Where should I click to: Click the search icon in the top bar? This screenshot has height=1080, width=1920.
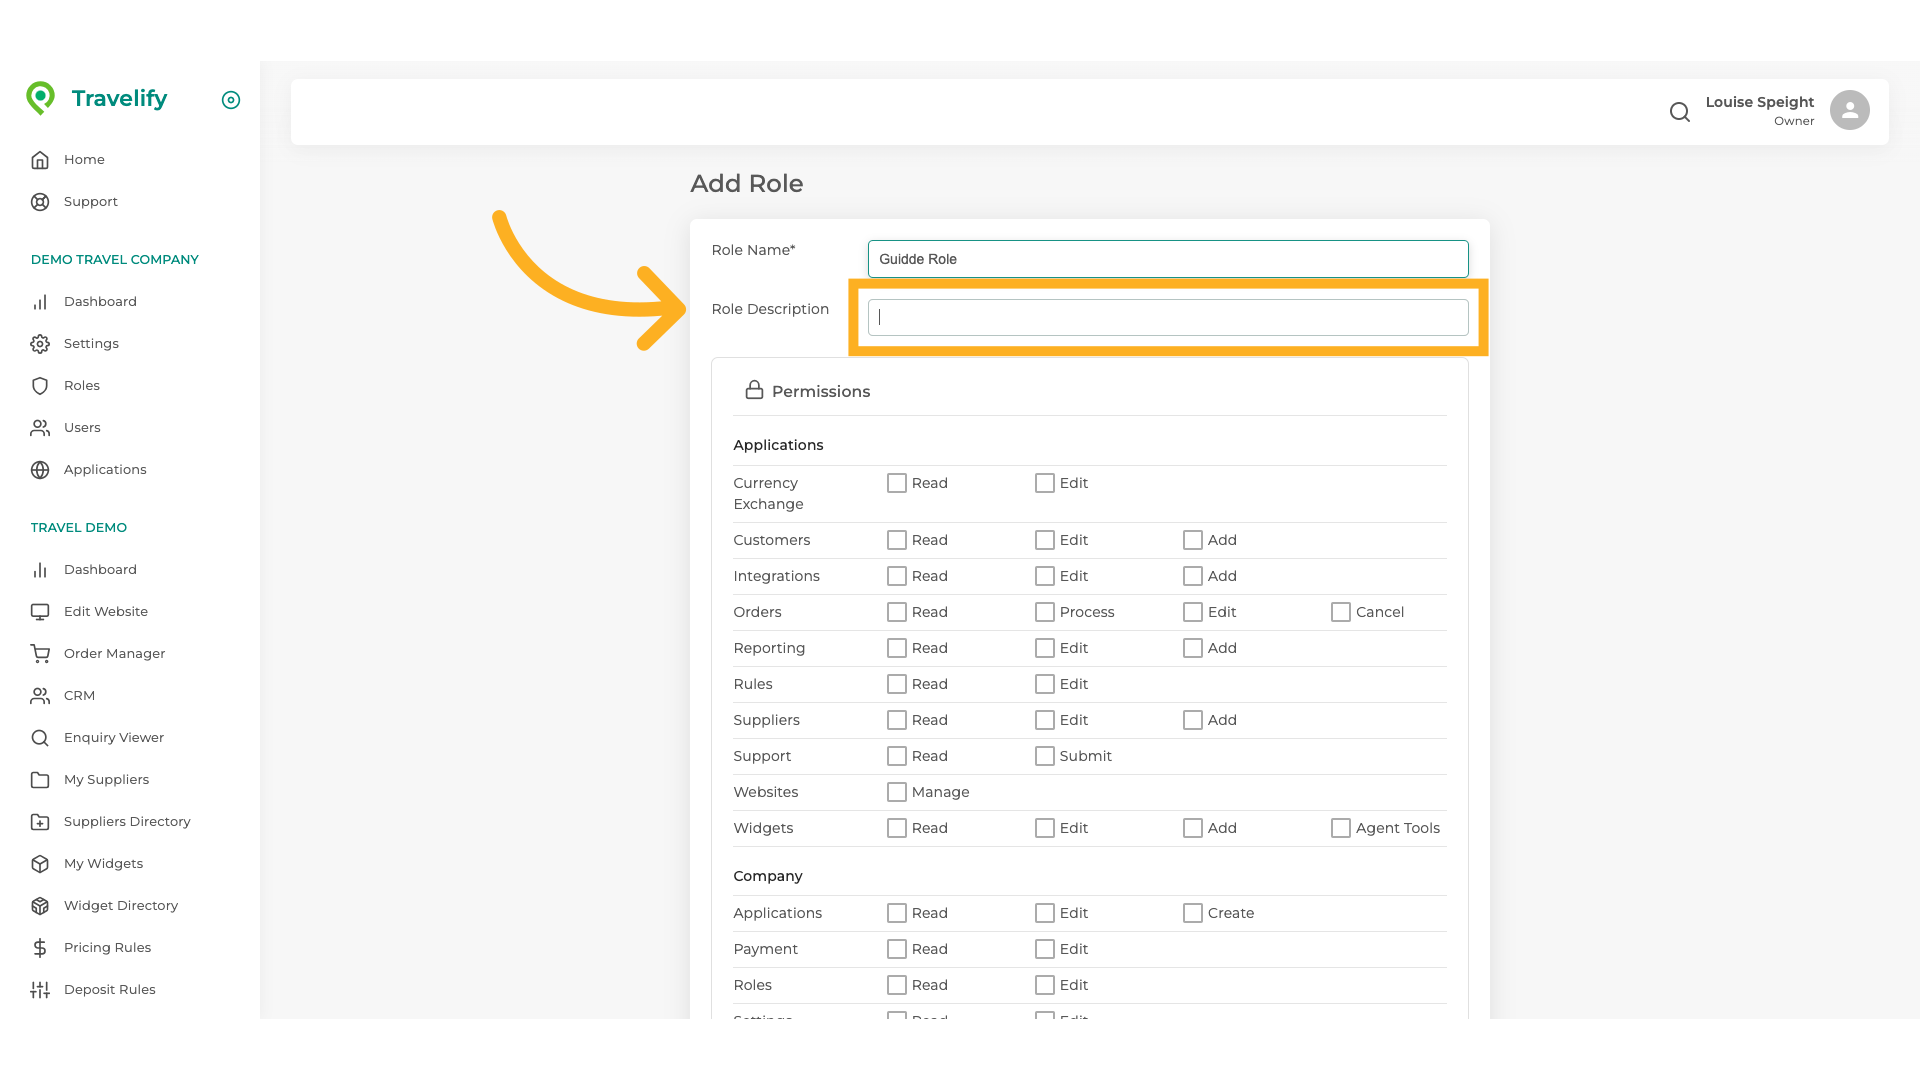point(1679,112)
